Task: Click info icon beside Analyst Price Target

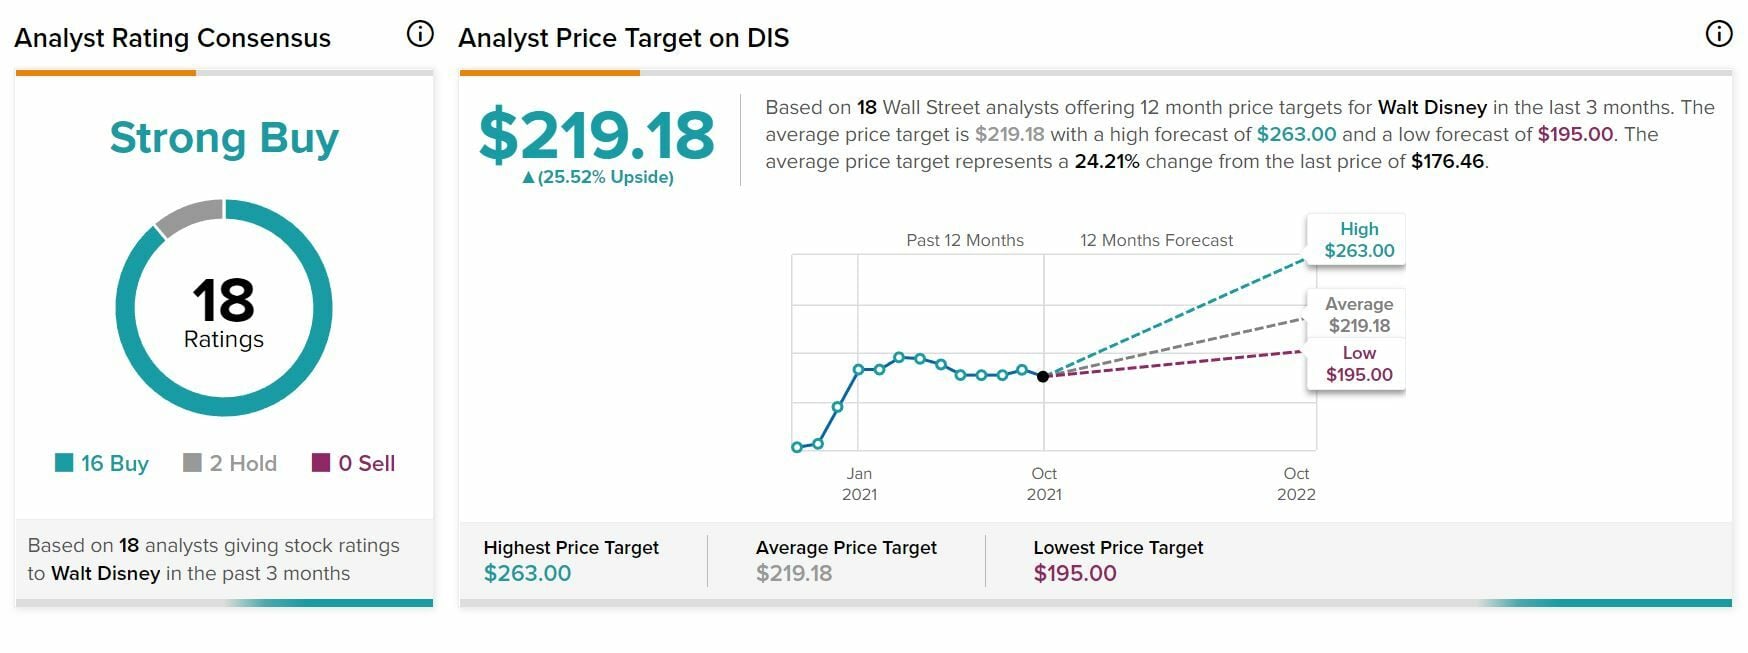Action: (1718, 34)
